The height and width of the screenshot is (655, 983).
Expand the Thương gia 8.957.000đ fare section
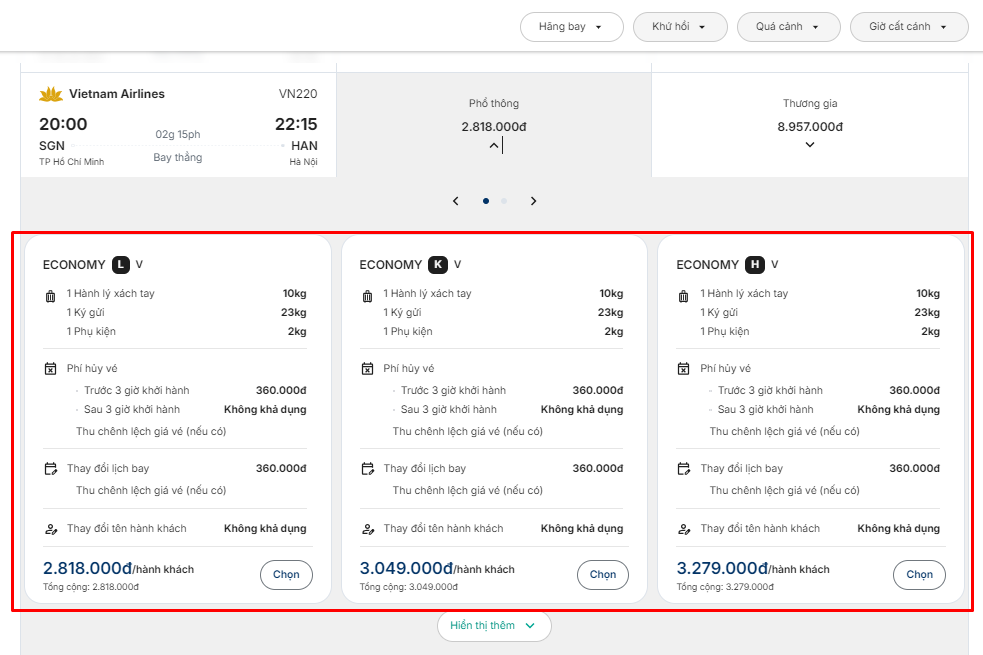click(x=810, y=145)
